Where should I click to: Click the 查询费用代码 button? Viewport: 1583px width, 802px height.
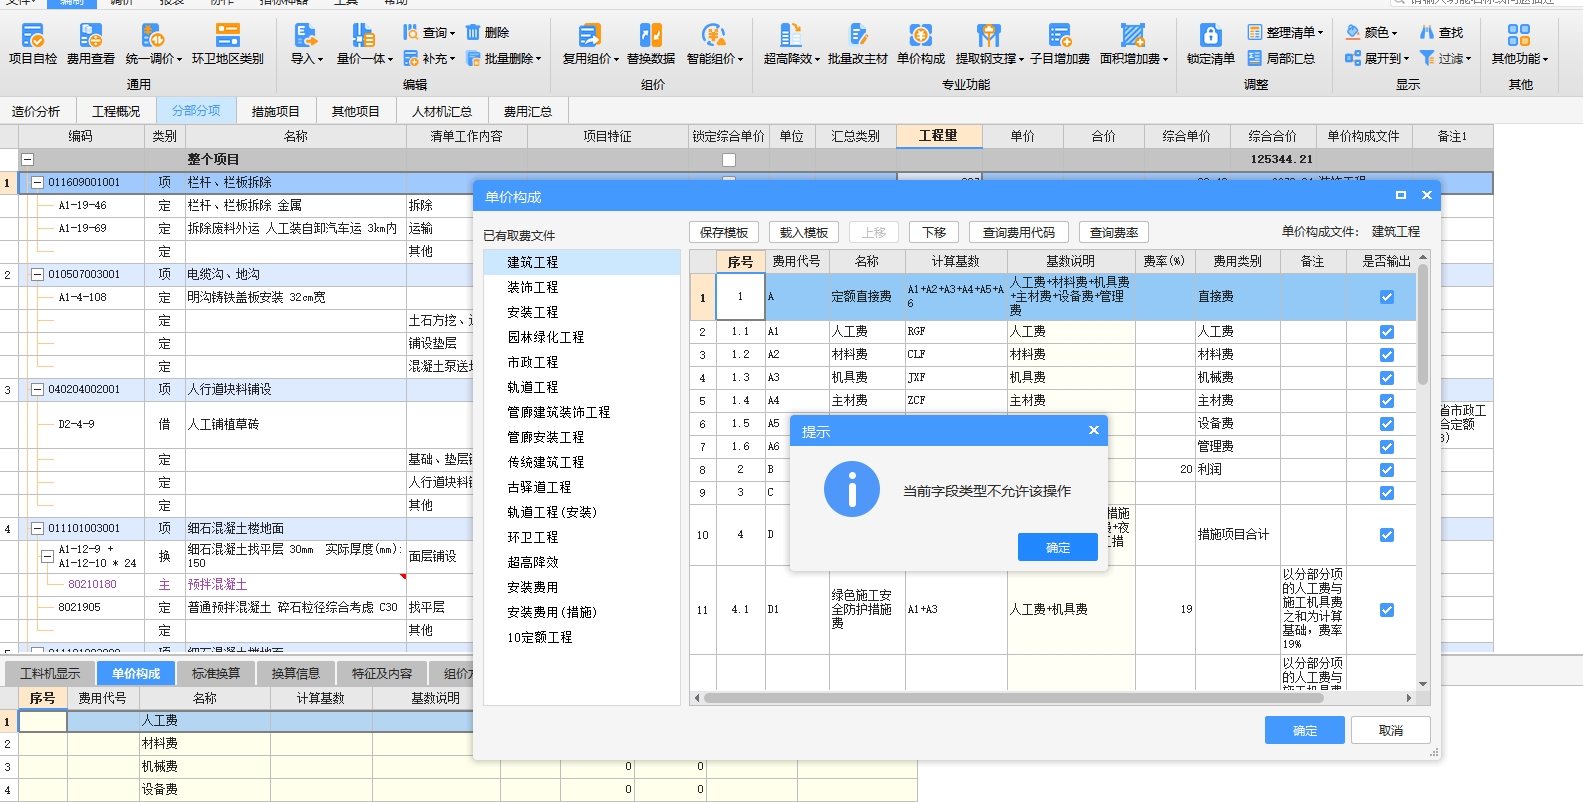[1019, 232]
